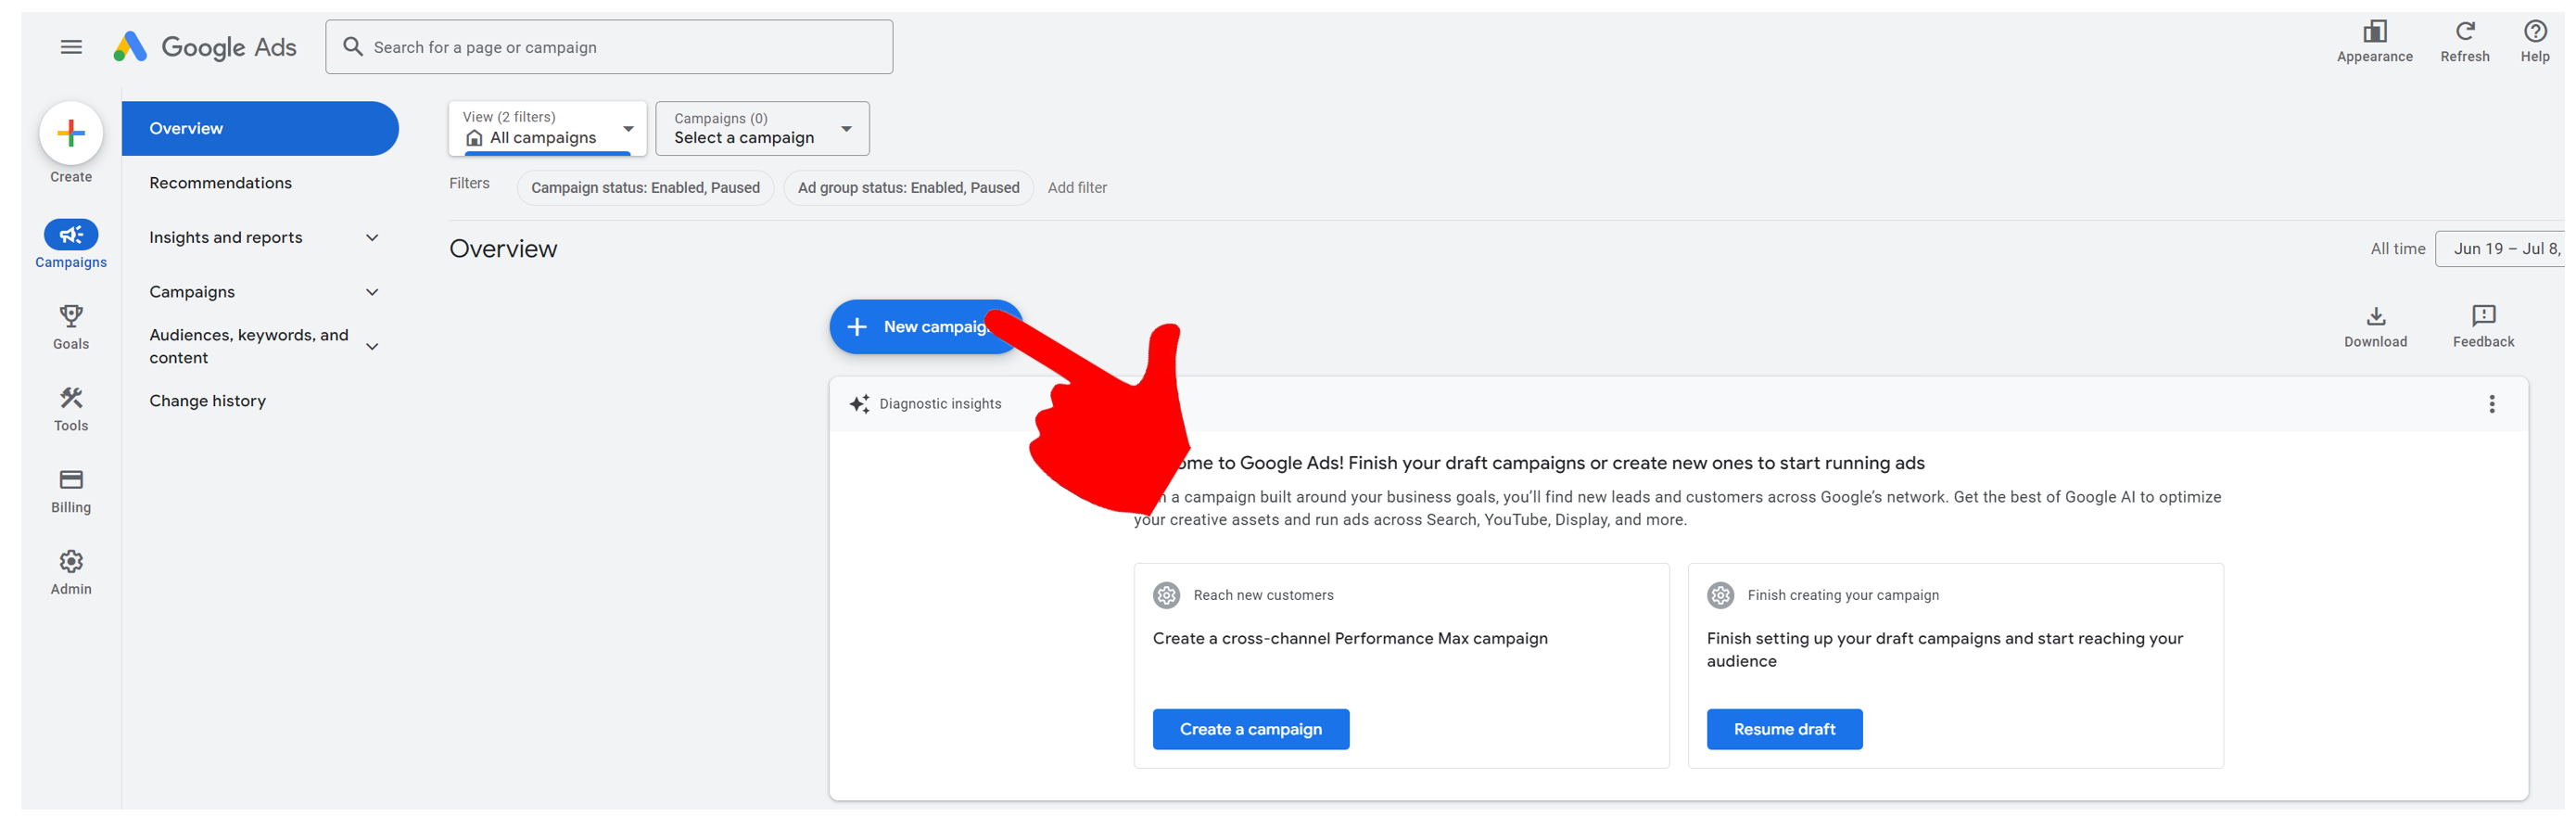
Task: Go to Recommendations page
Action: click(221, 183)
